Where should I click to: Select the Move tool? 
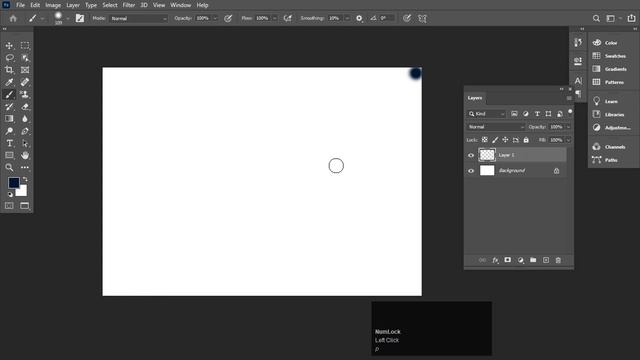9,46
